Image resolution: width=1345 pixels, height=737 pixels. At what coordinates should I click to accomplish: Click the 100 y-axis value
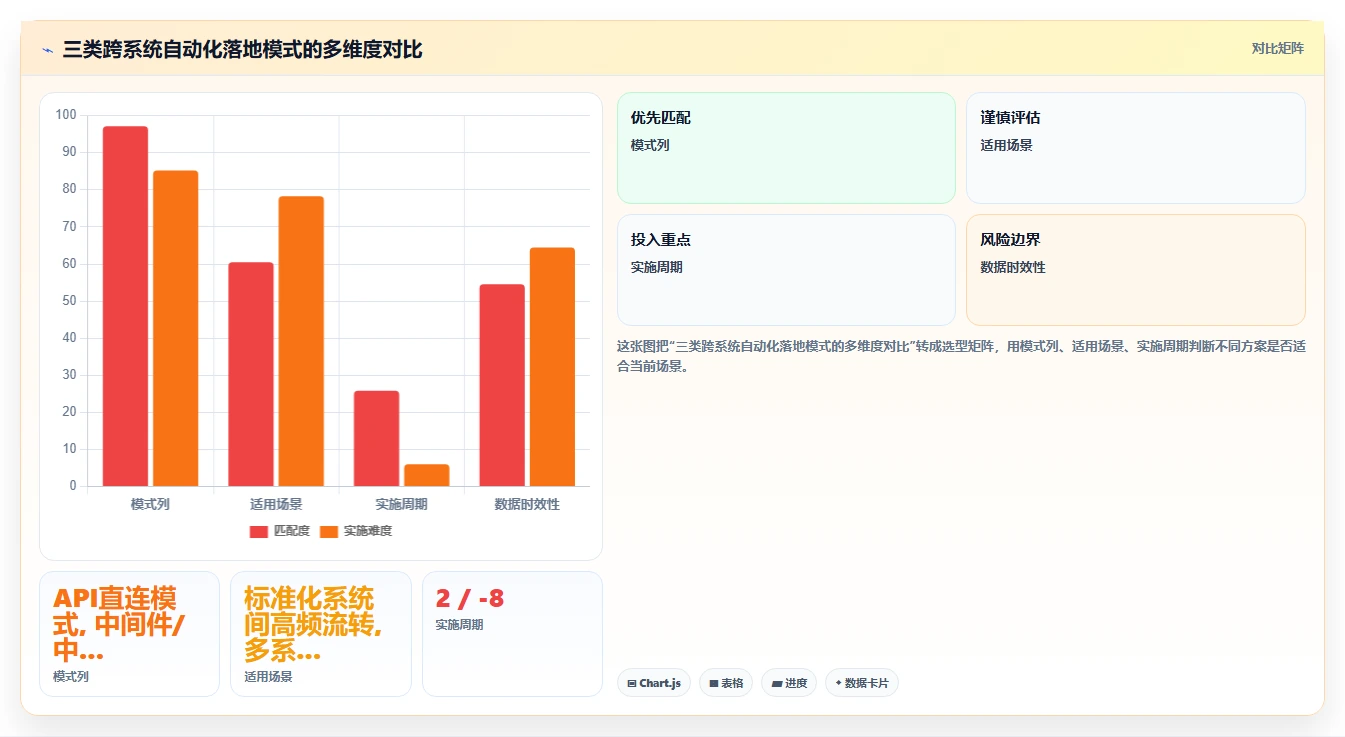click(x=66, y=115)
